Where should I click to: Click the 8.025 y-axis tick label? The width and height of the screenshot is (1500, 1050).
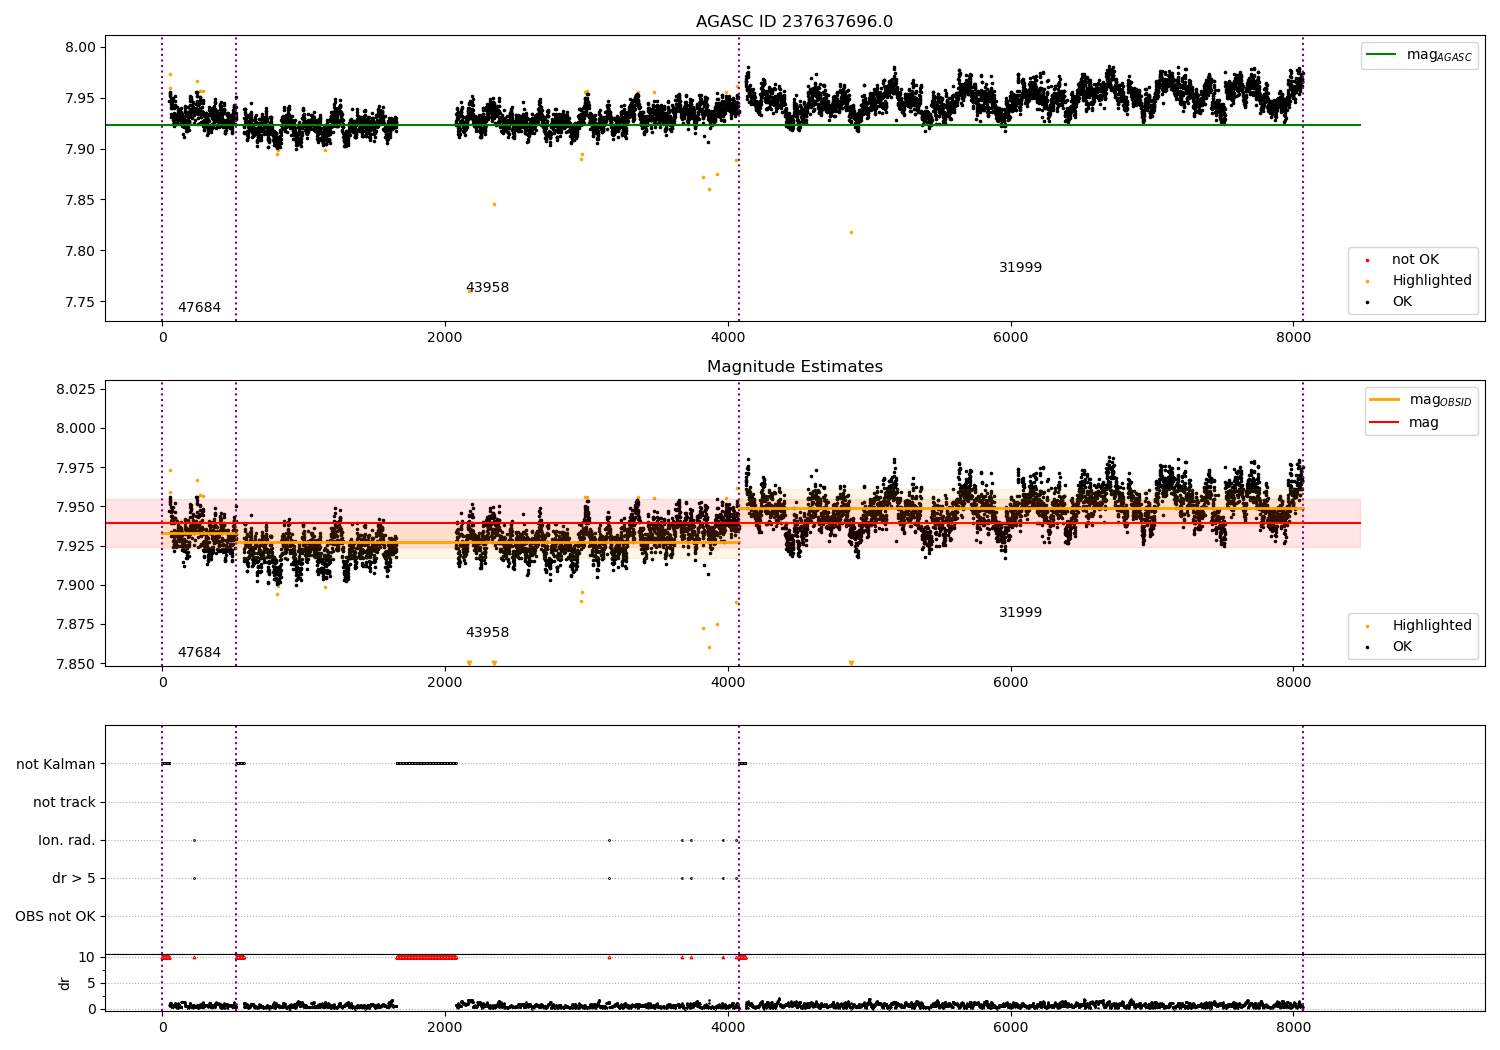click(77, 389)
